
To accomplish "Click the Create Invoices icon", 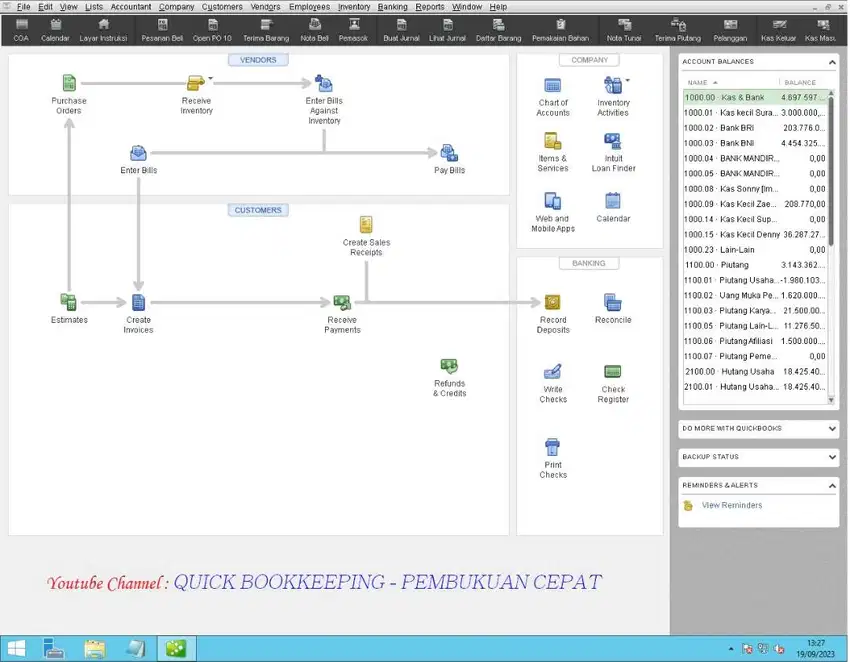I will point(138,303).
